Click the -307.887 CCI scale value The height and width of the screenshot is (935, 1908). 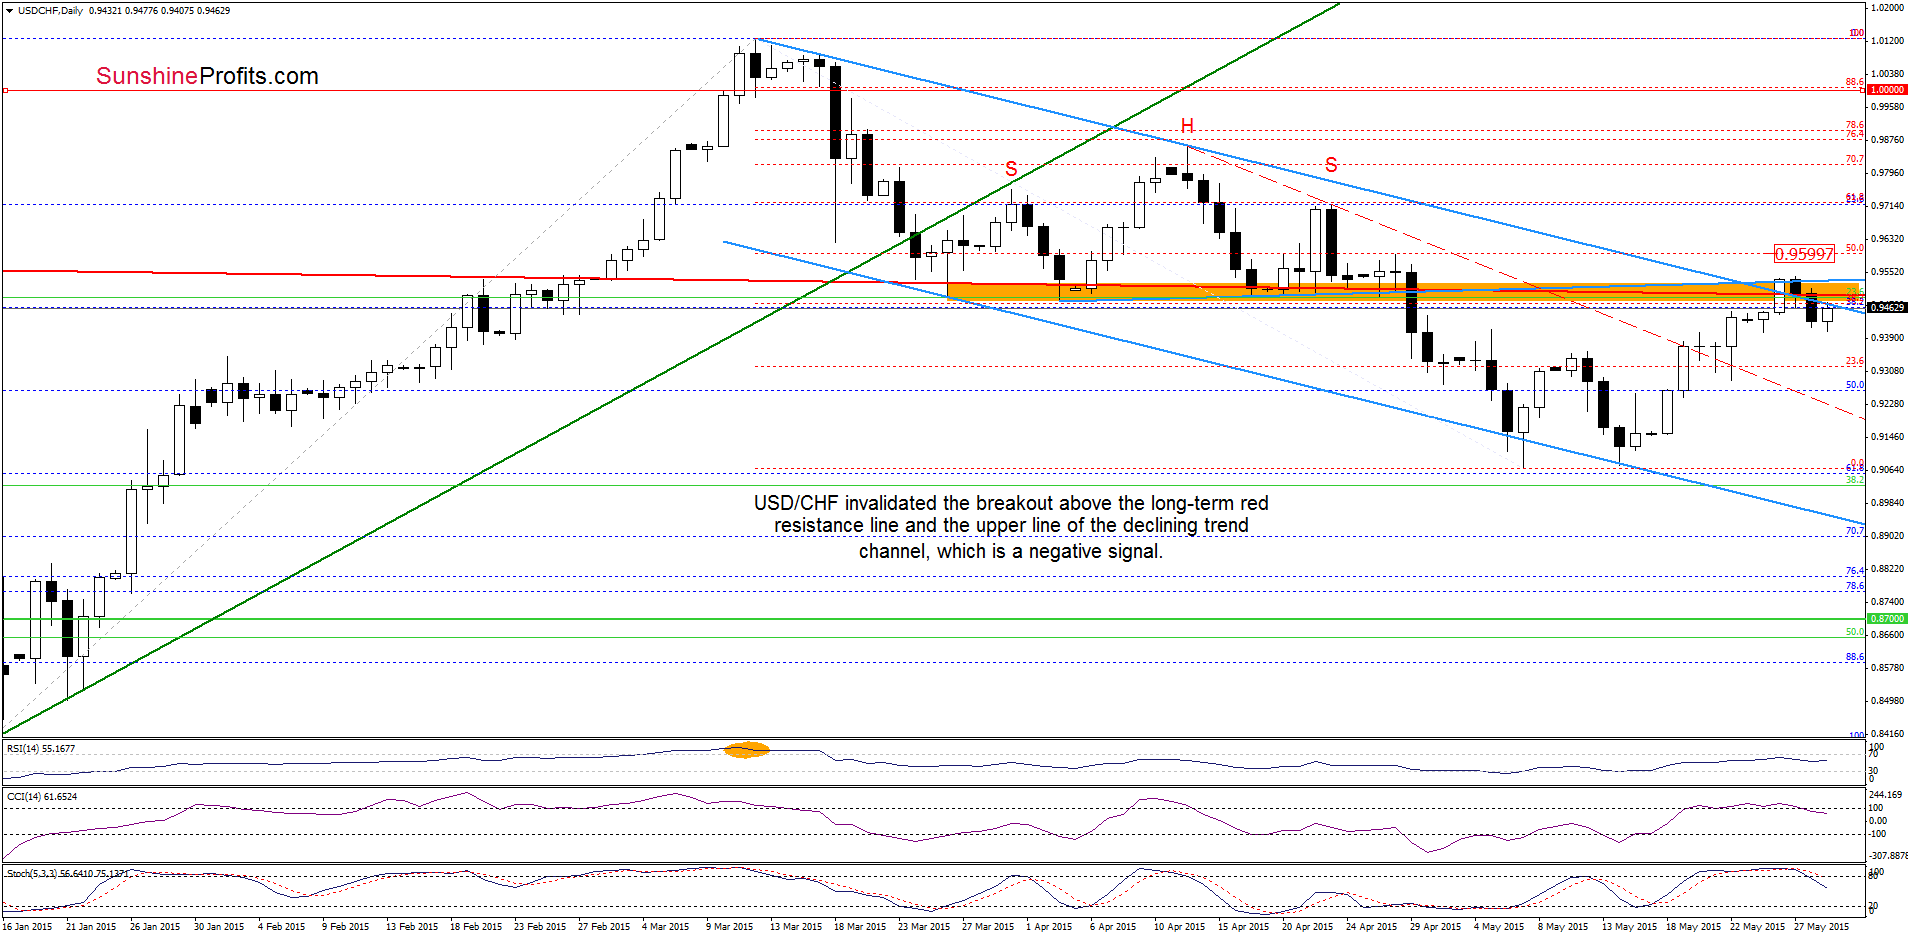tap(1888, 856)
